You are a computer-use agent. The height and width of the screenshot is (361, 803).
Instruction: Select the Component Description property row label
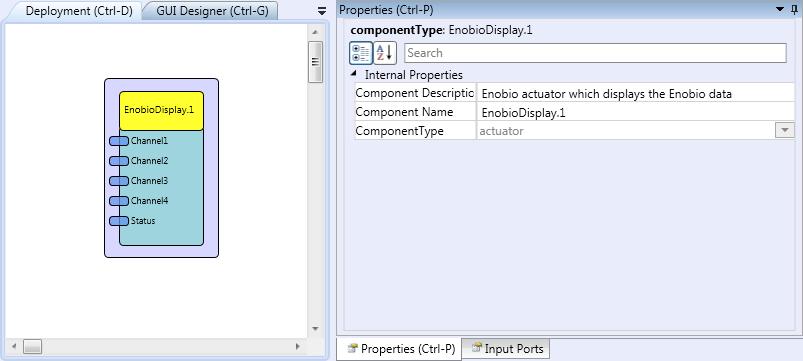(415, 93)
